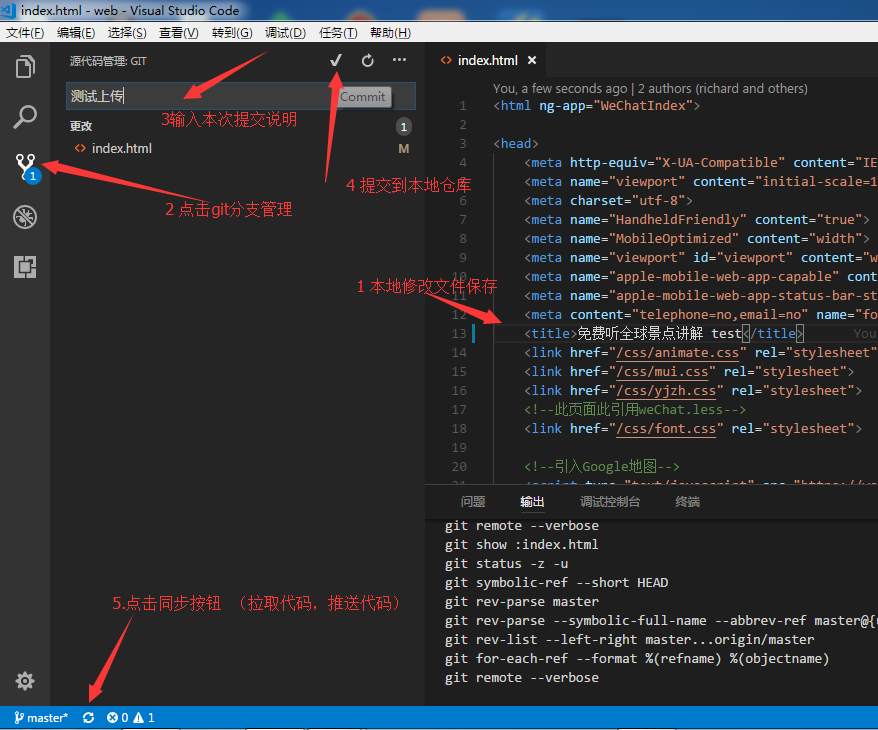878x730 pixels.
Task: Open the 任务(T) menu
Action: click(338, 32)
